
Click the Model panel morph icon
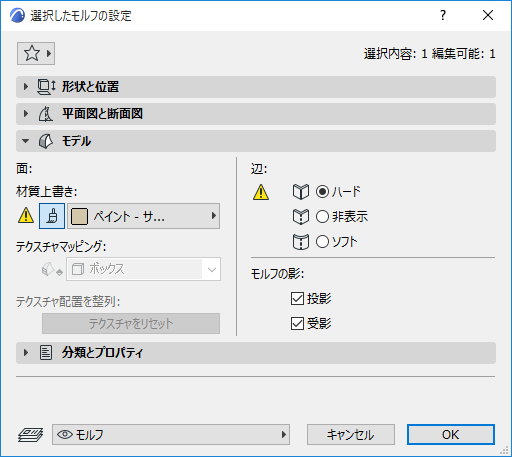click(x=46, y=141)
